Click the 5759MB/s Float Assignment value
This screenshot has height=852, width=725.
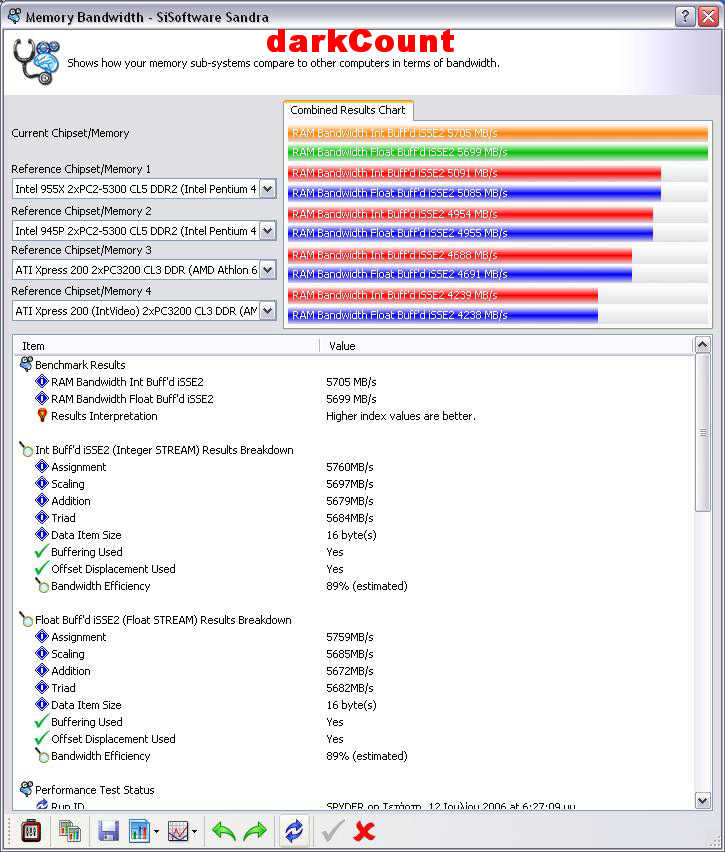click(350, 637)
